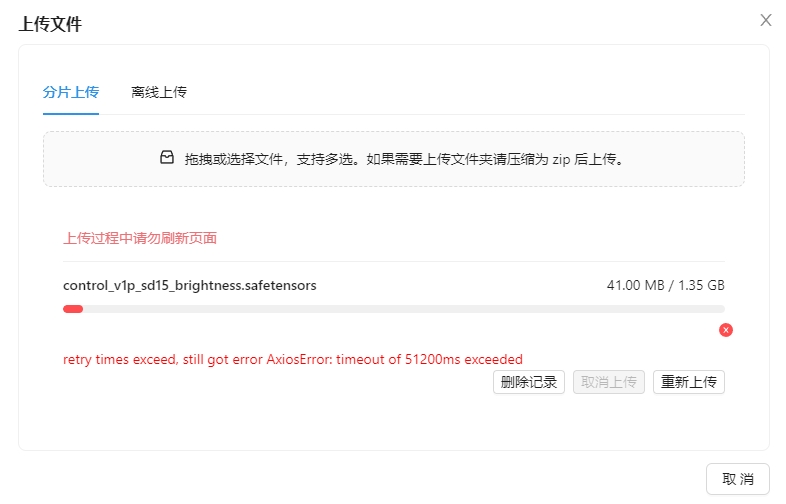The width and height of the screenshot is (786, 504).
Task: Open the 离线上传 tab
Action: tap(159, 92)
